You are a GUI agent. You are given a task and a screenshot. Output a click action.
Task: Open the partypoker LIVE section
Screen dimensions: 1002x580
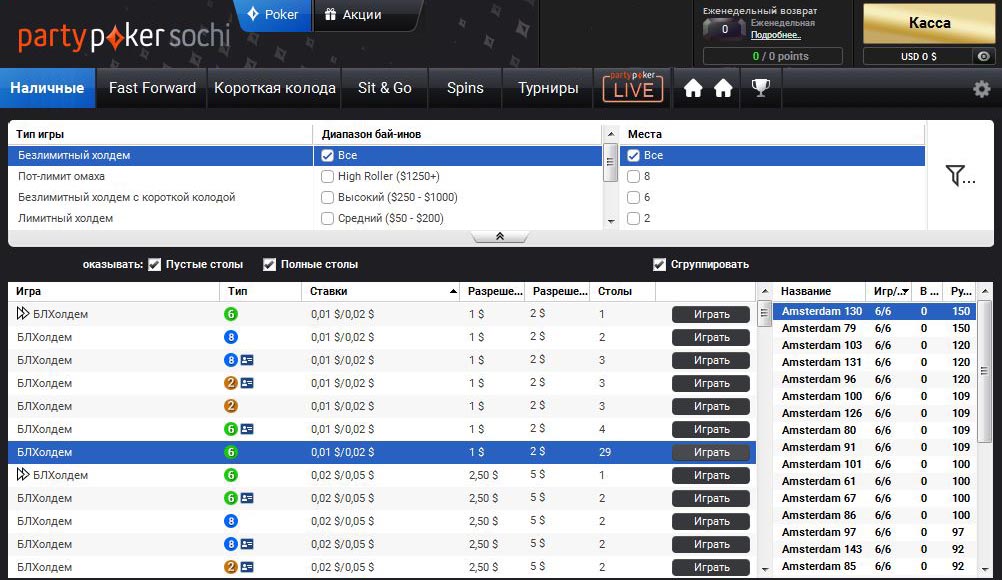click(x=633, y=88)
